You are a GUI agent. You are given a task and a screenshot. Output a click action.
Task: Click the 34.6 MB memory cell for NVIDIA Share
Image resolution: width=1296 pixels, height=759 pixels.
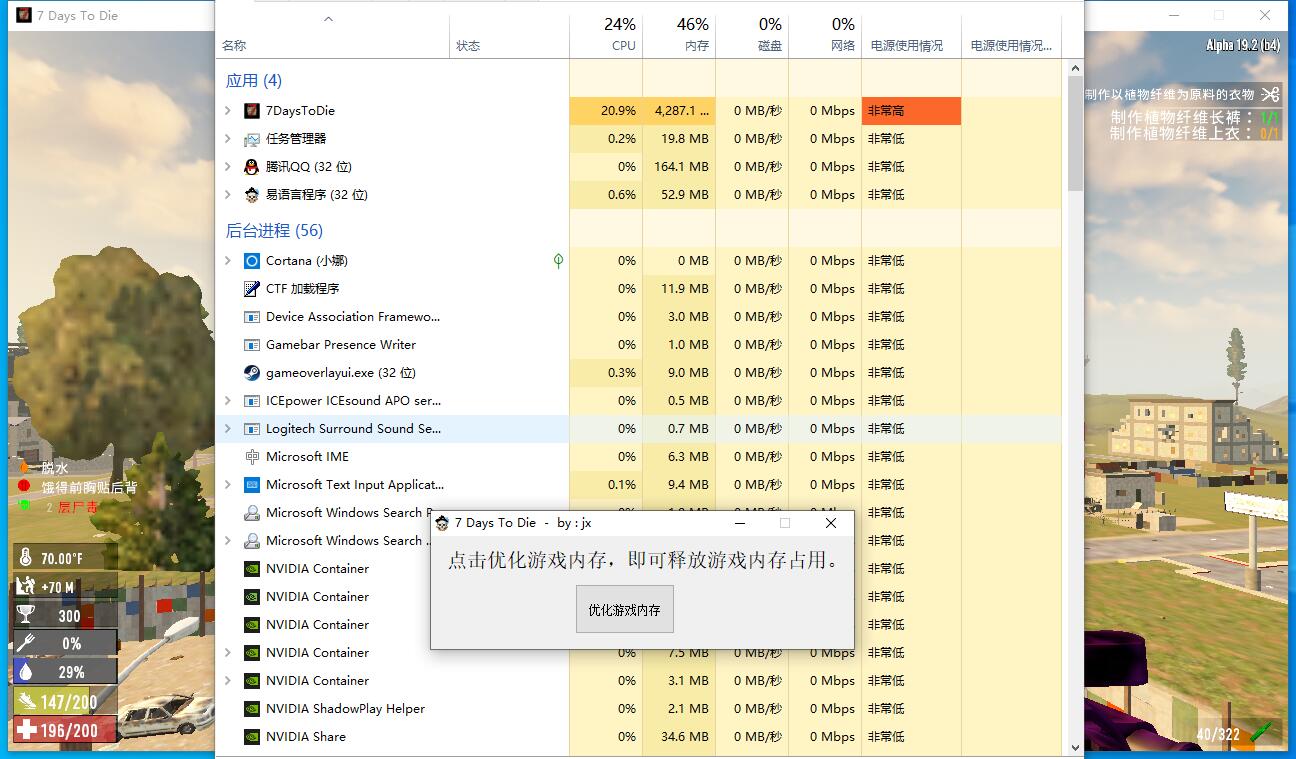coord(679,737)
